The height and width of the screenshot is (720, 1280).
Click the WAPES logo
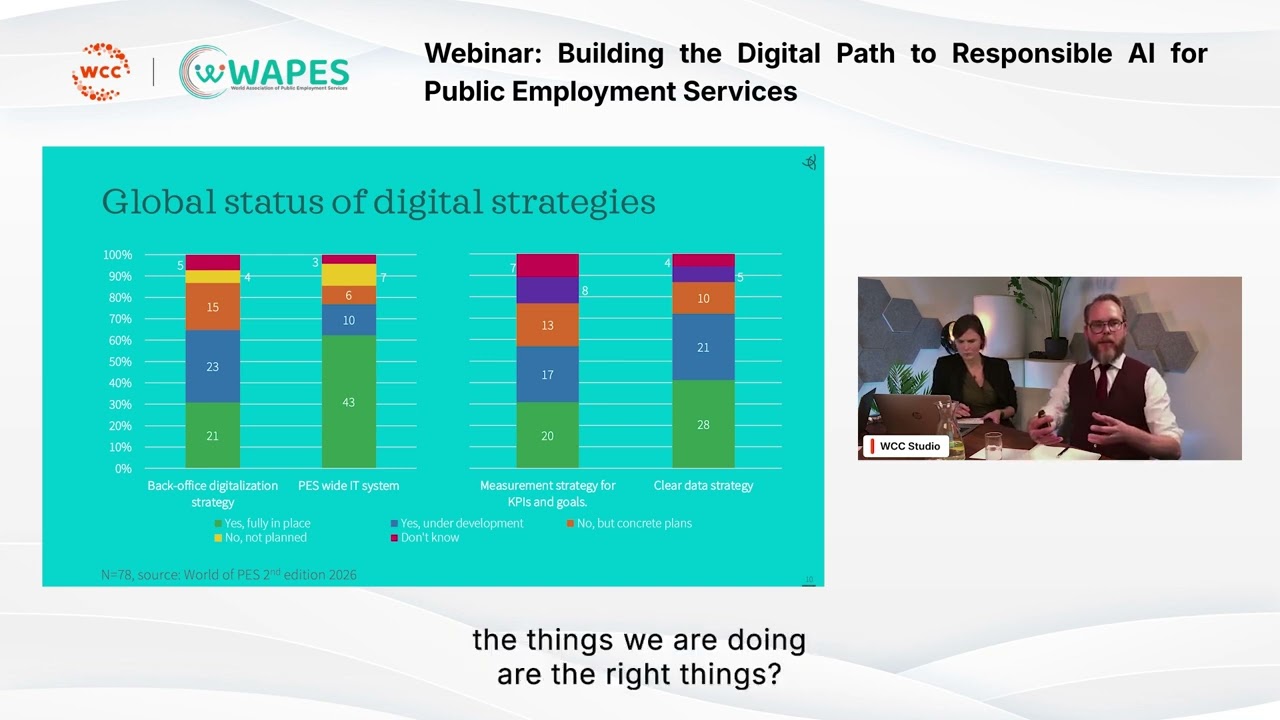tap(264, 73)
